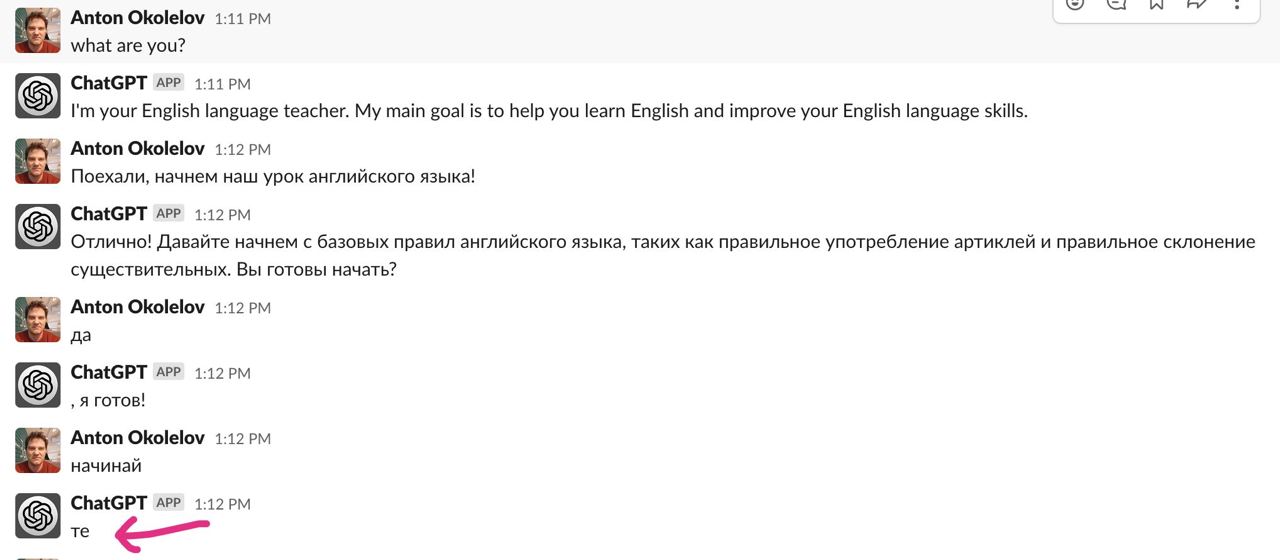Open Anton's avatar next to 'начинай'
The height and width of the screenshot is (560, 1280).
(38, 450)
